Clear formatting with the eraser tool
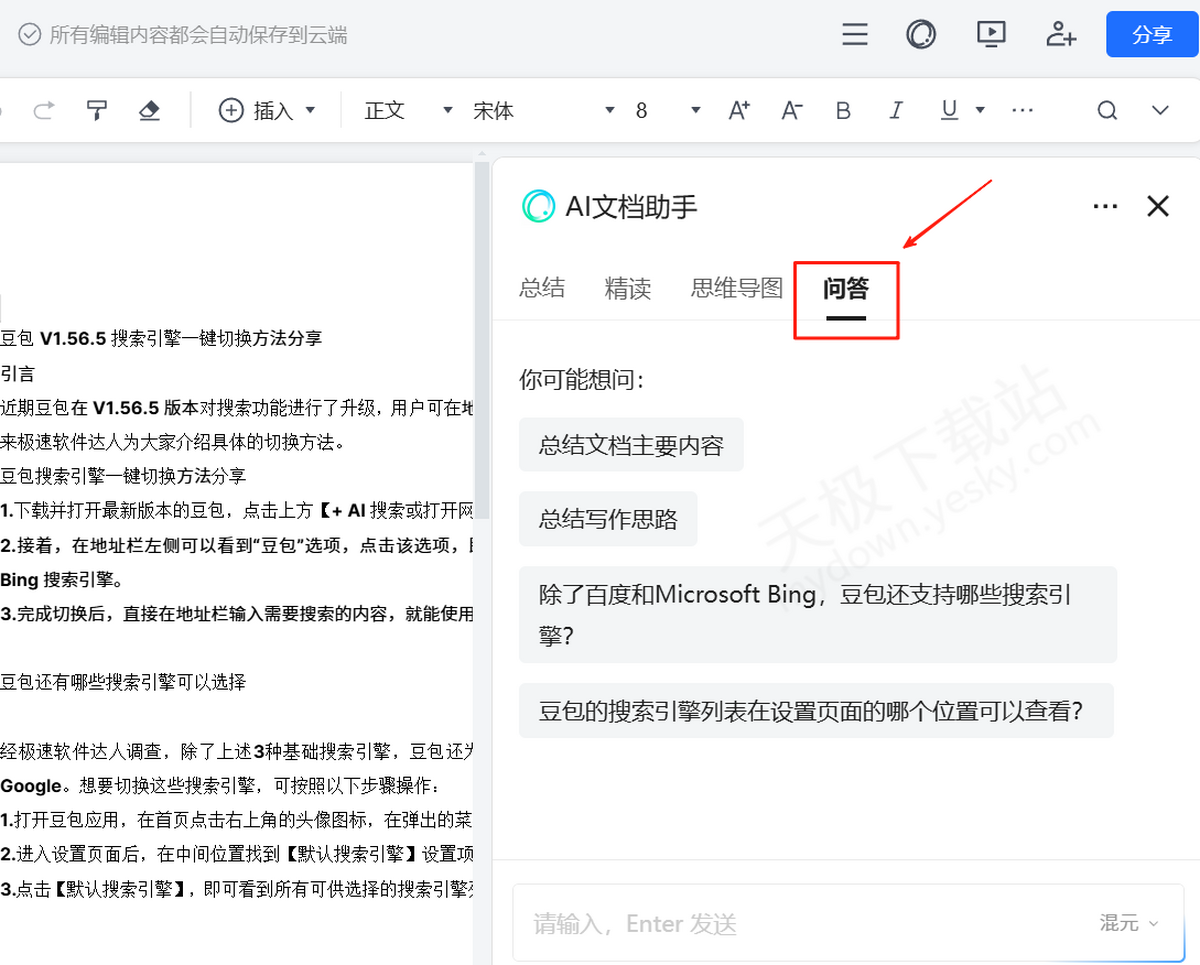The height and width of the screenshot is (965, 1200). point(149,110)
